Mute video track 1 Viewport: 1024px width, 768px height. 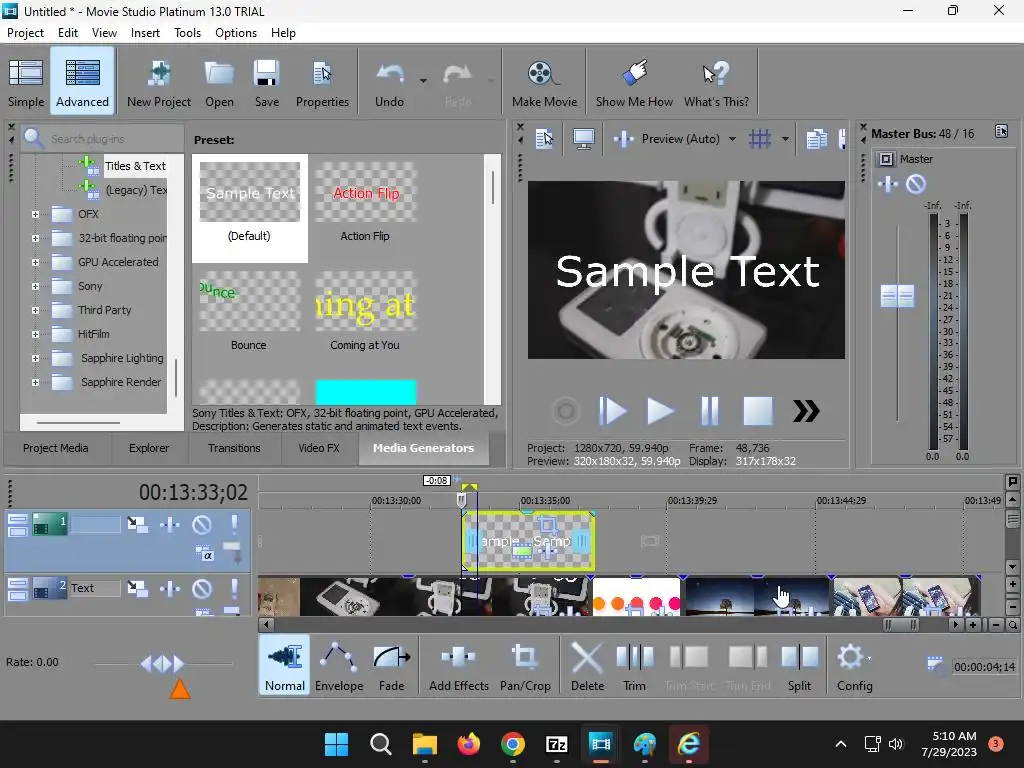pos(202,524)
